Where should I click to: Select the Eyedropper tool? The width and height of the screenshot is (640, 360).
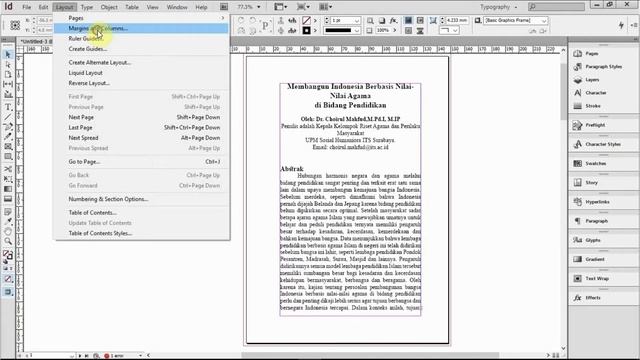click(x=8, y=222)
